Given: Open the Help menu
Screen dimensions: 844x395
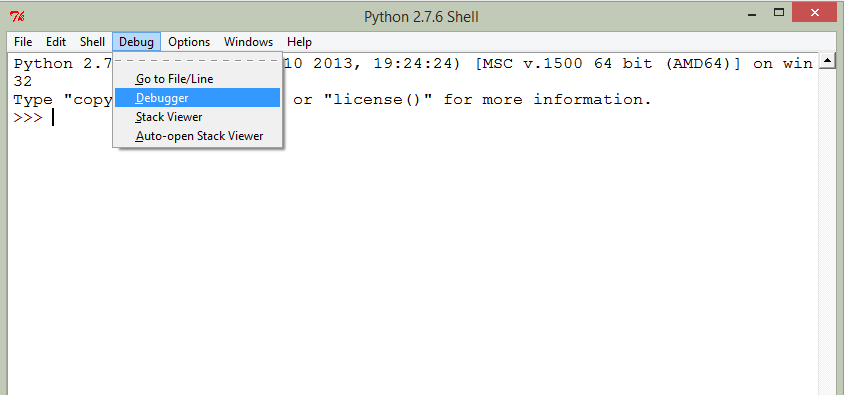Looking at the screenshot, I should pos(299,42).
